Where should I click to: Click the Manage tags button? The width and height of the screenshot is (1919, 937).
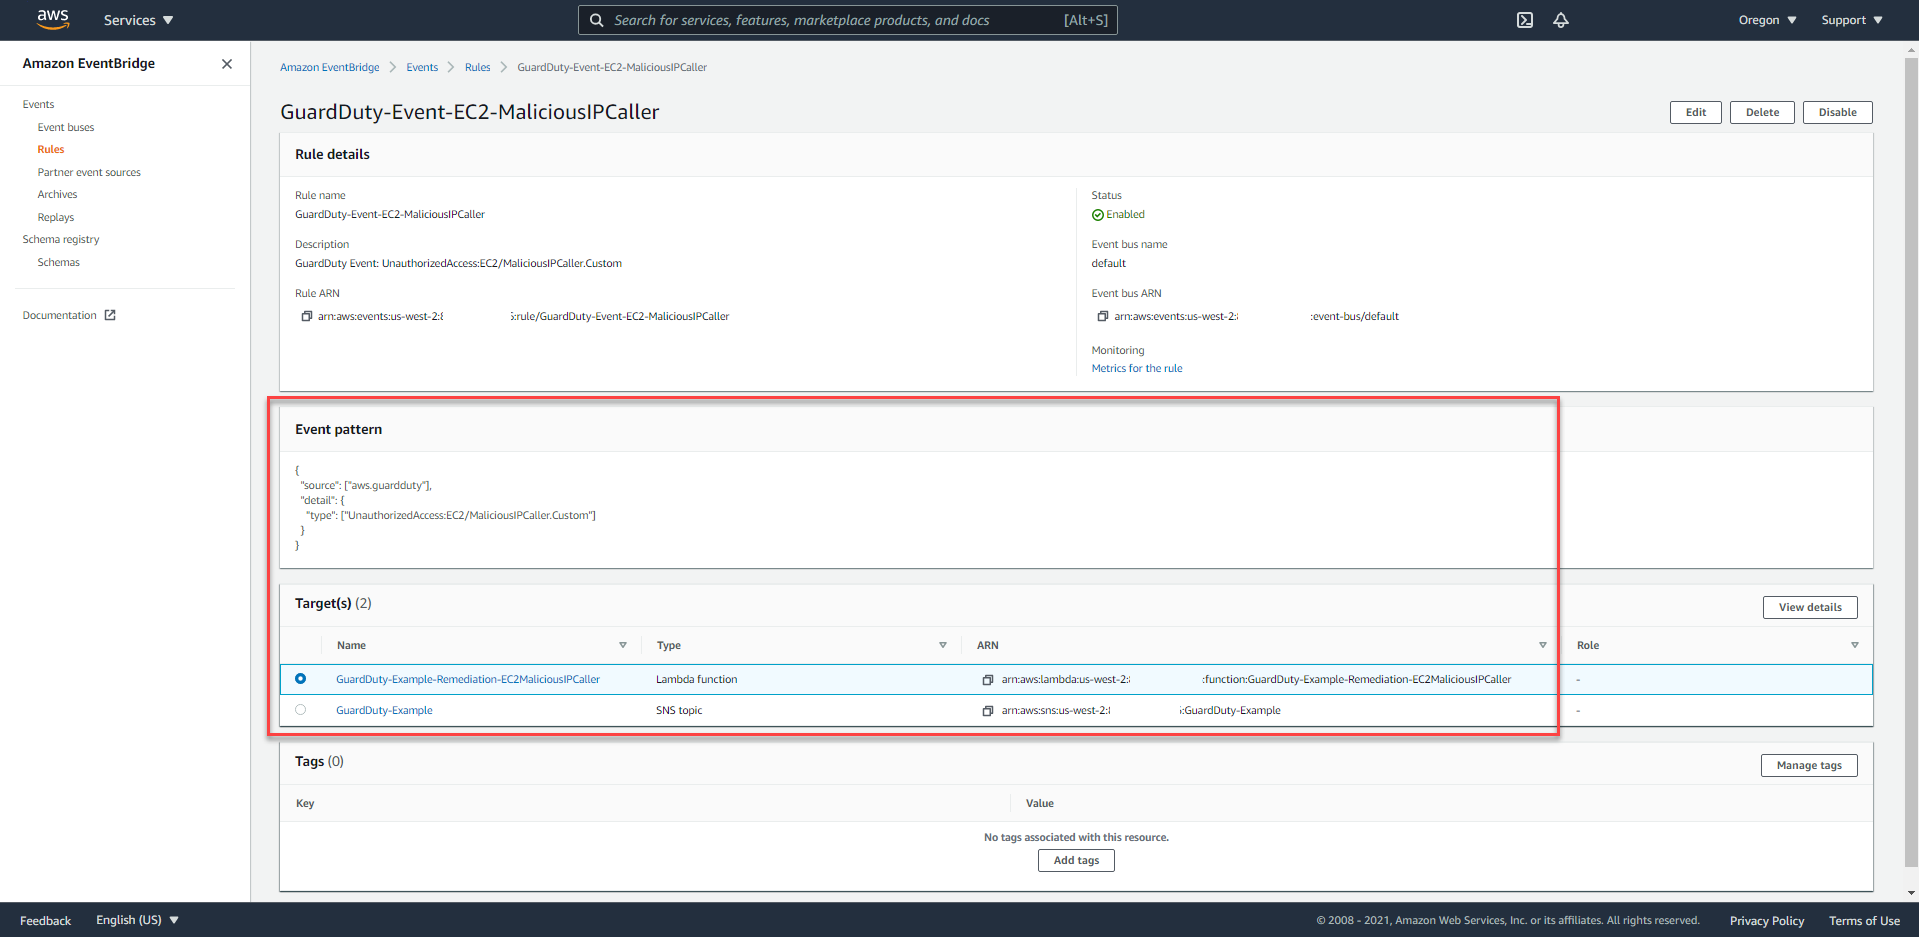[1809, 765]
